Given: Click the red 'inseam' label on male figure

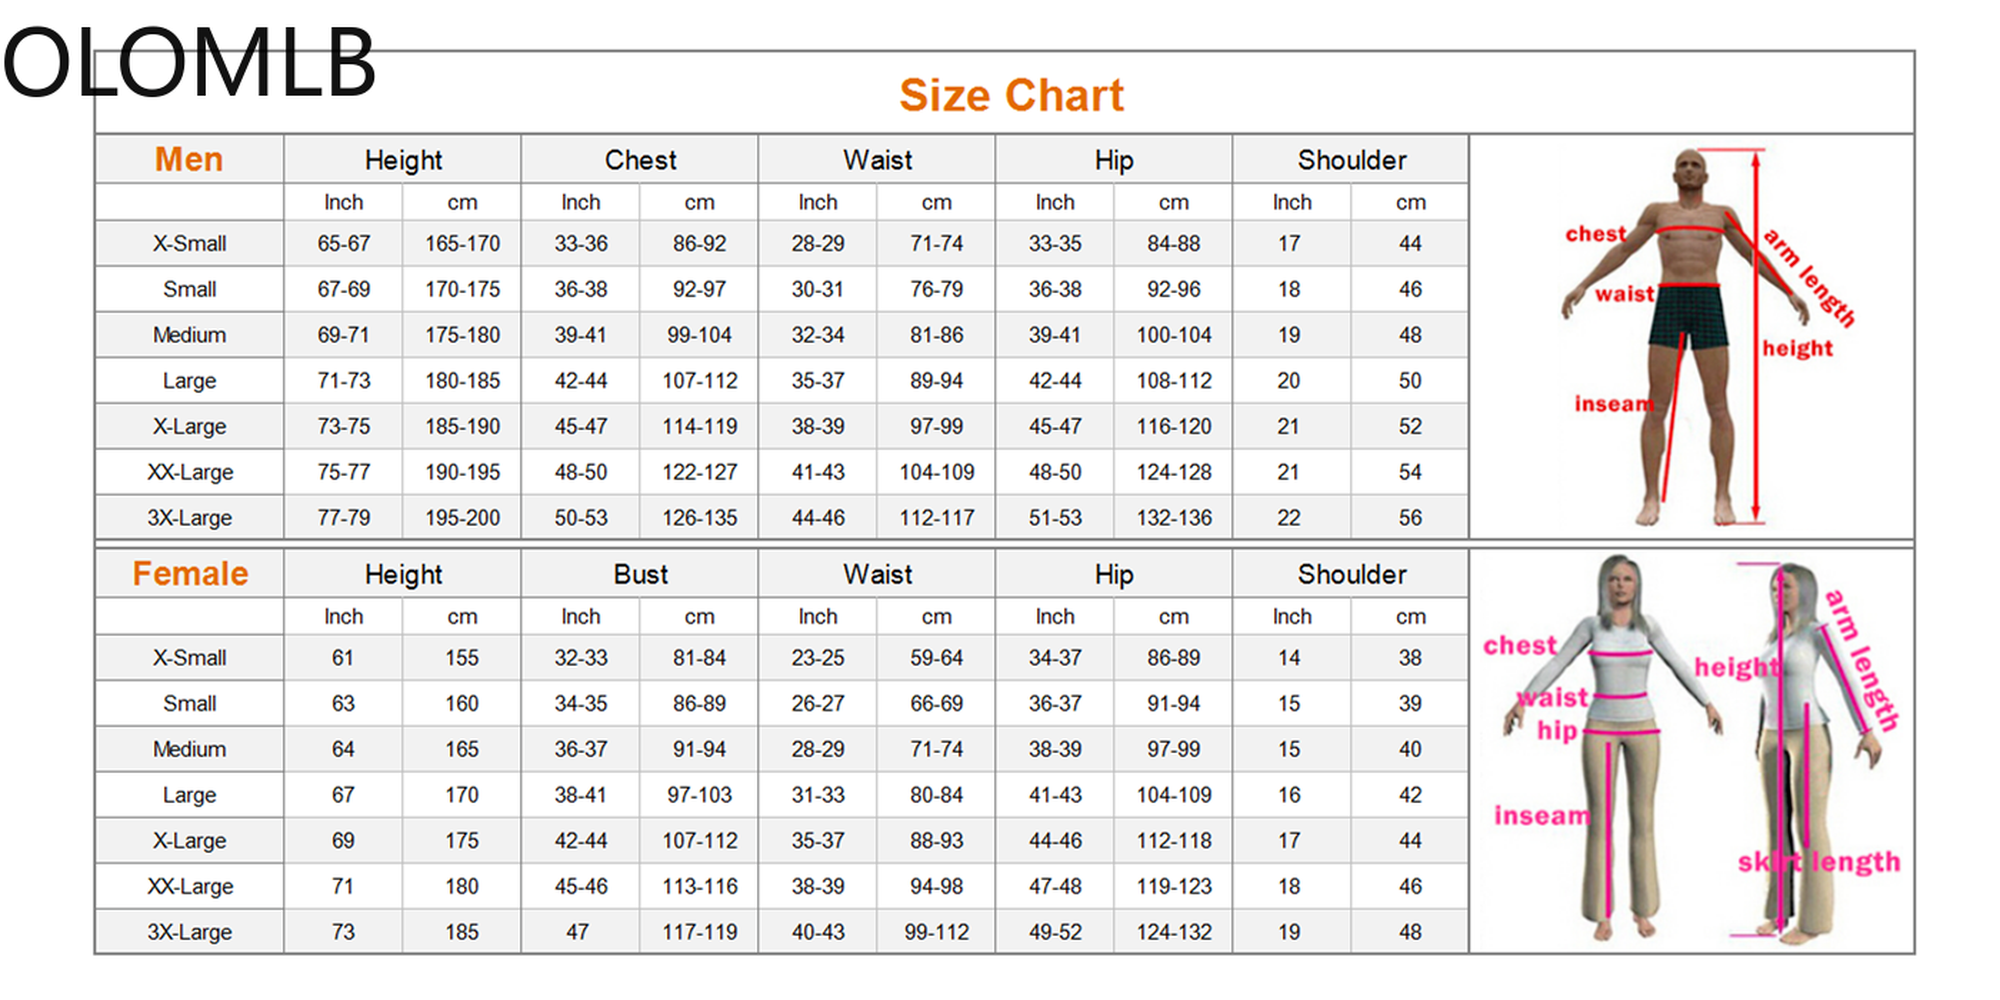Looking at the screenshot, I should pyautogui.click(x=1613, y=404).
